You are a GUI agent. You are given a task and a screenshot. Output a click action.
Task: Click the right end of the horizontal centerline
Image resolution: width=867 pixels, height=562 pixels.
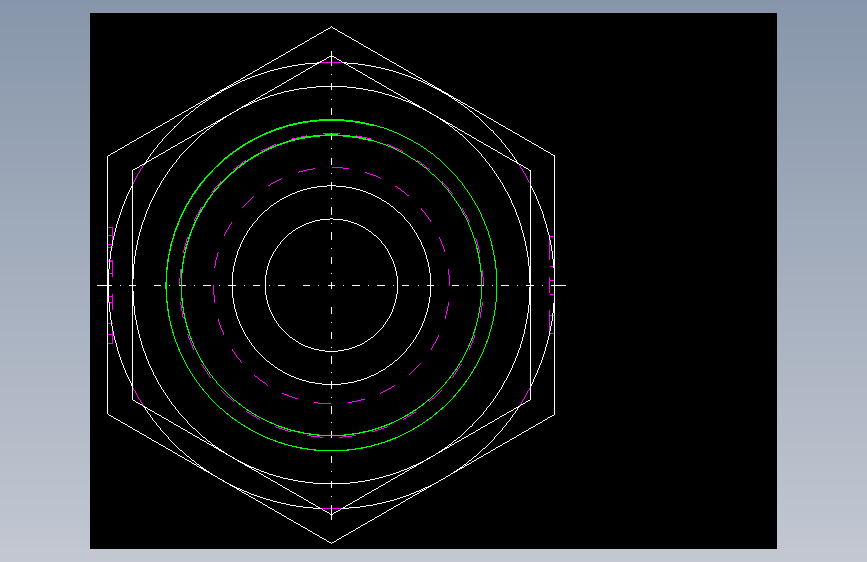[565, 285]
